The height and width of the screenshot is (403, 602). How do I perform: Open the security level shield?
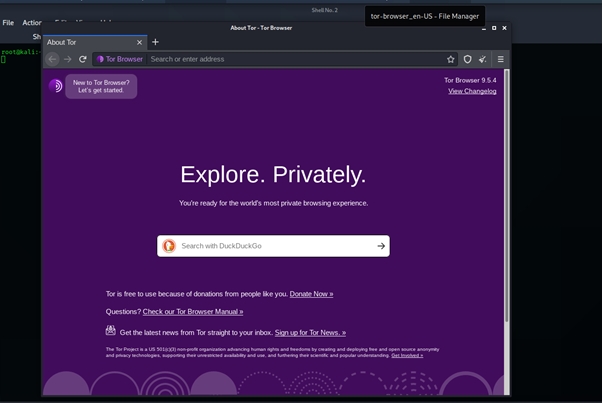click(x=467, y=59)
